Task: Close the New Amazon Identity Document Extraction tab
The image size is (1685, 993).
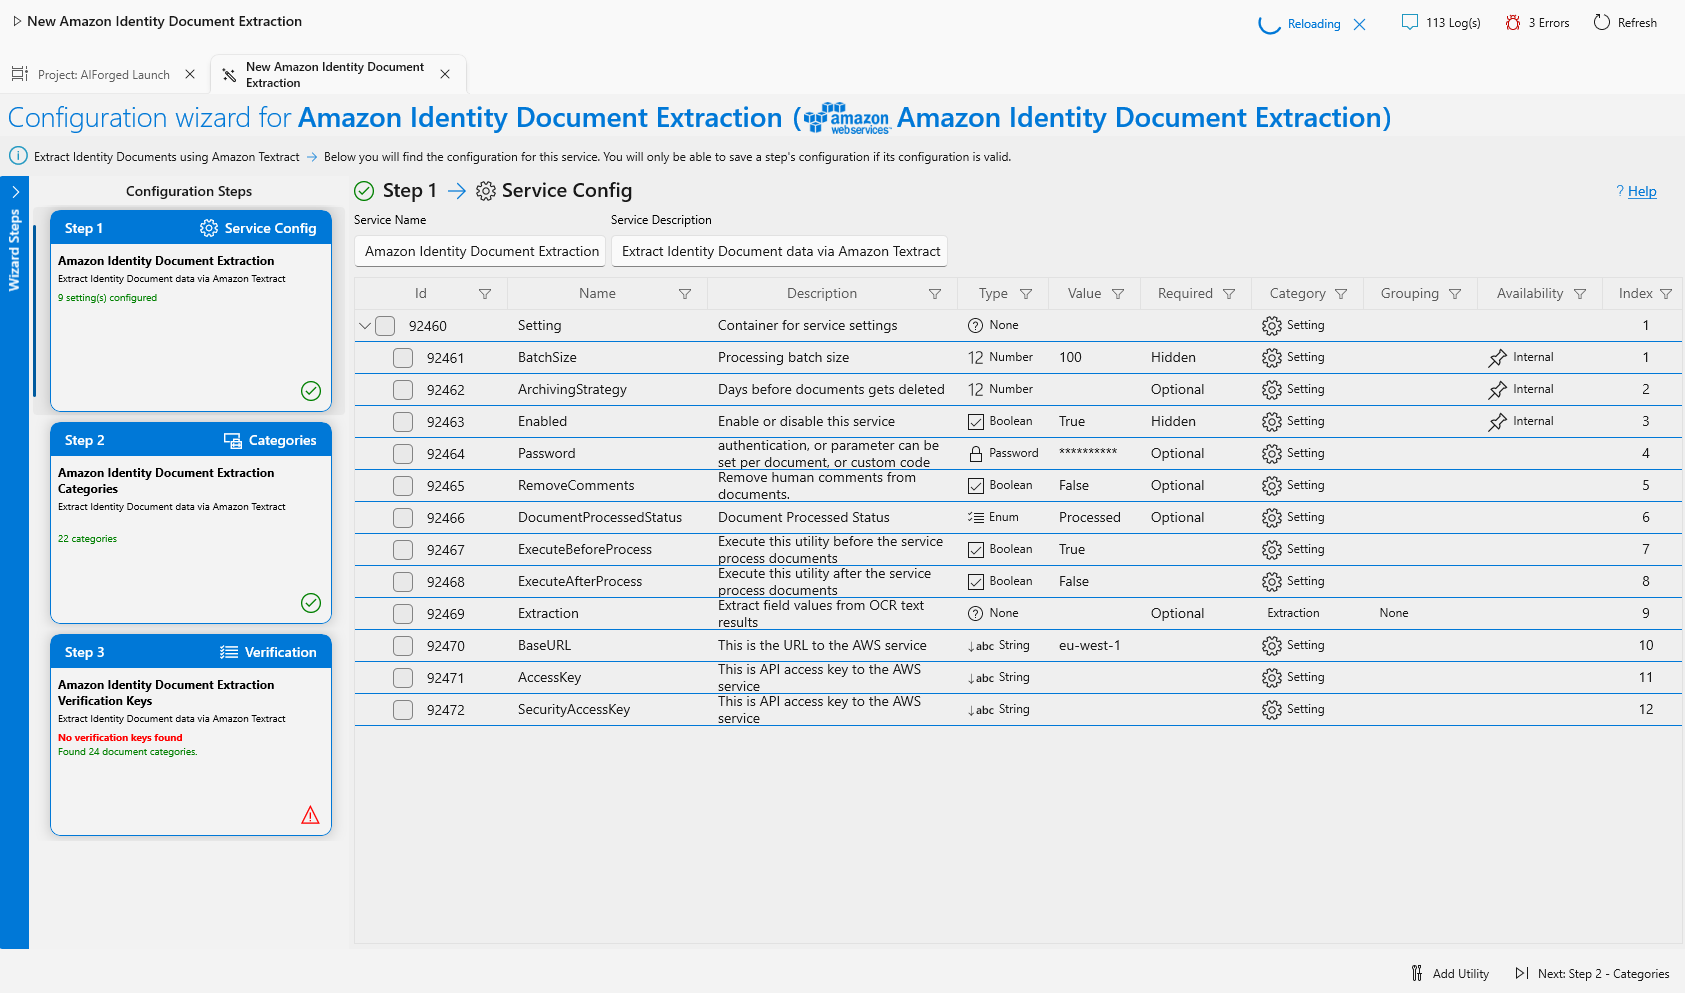Action: [x=445, y=74]
